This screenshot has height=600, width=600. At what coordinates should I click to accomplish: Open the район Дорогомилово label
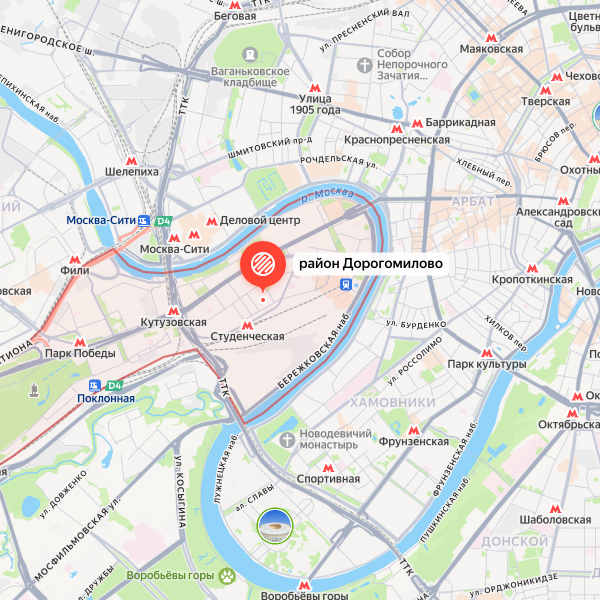pyautogui.click(x=371, y=263)
